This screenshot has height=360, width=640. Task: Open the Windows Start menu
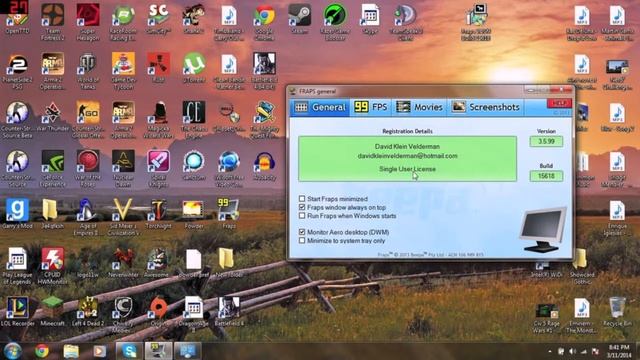[12, 351]
